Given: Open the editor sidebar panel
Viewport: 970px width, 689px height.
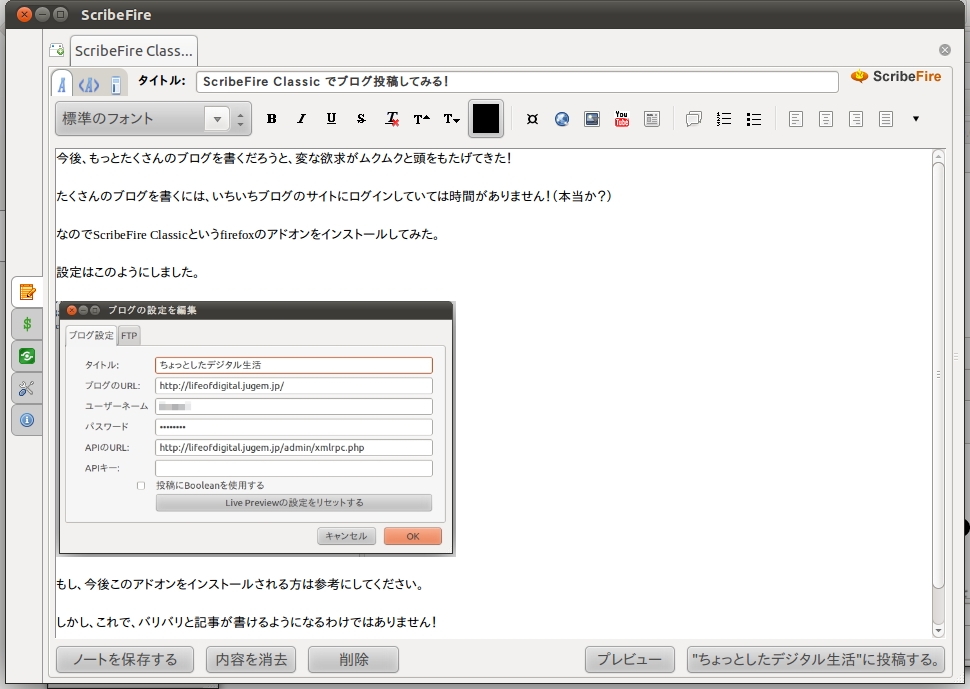Looking at the screenshot, I should point(27,292).
